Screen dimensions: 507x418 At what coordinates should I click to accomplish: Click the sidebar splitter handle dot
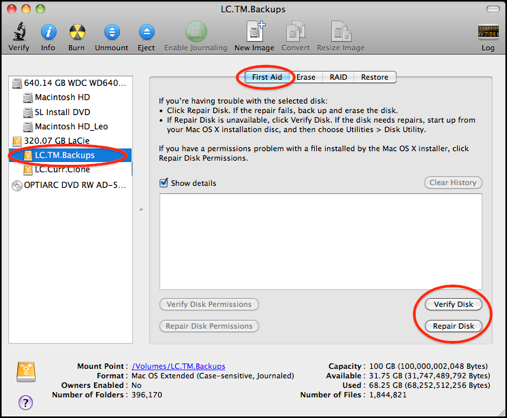[141, 210]
